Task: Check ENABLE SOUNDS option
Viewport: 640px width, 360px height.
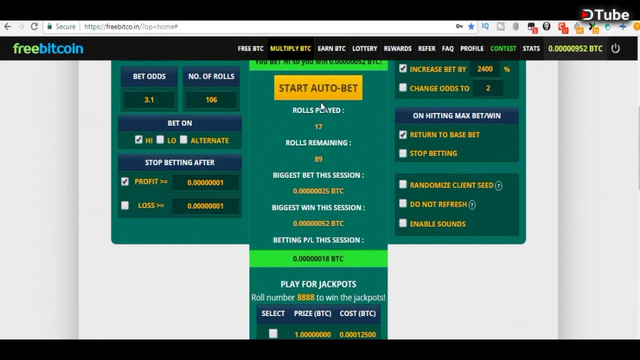Action: pyautogui.click(x=403, y=223)
